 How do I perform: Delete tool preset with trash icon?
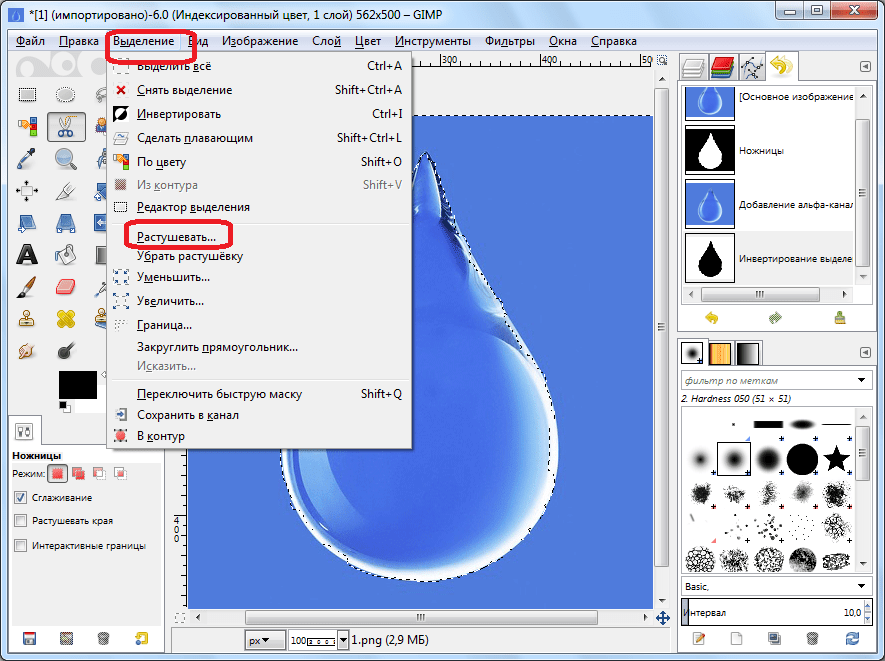pyautogui.click(x=103, y=638)
